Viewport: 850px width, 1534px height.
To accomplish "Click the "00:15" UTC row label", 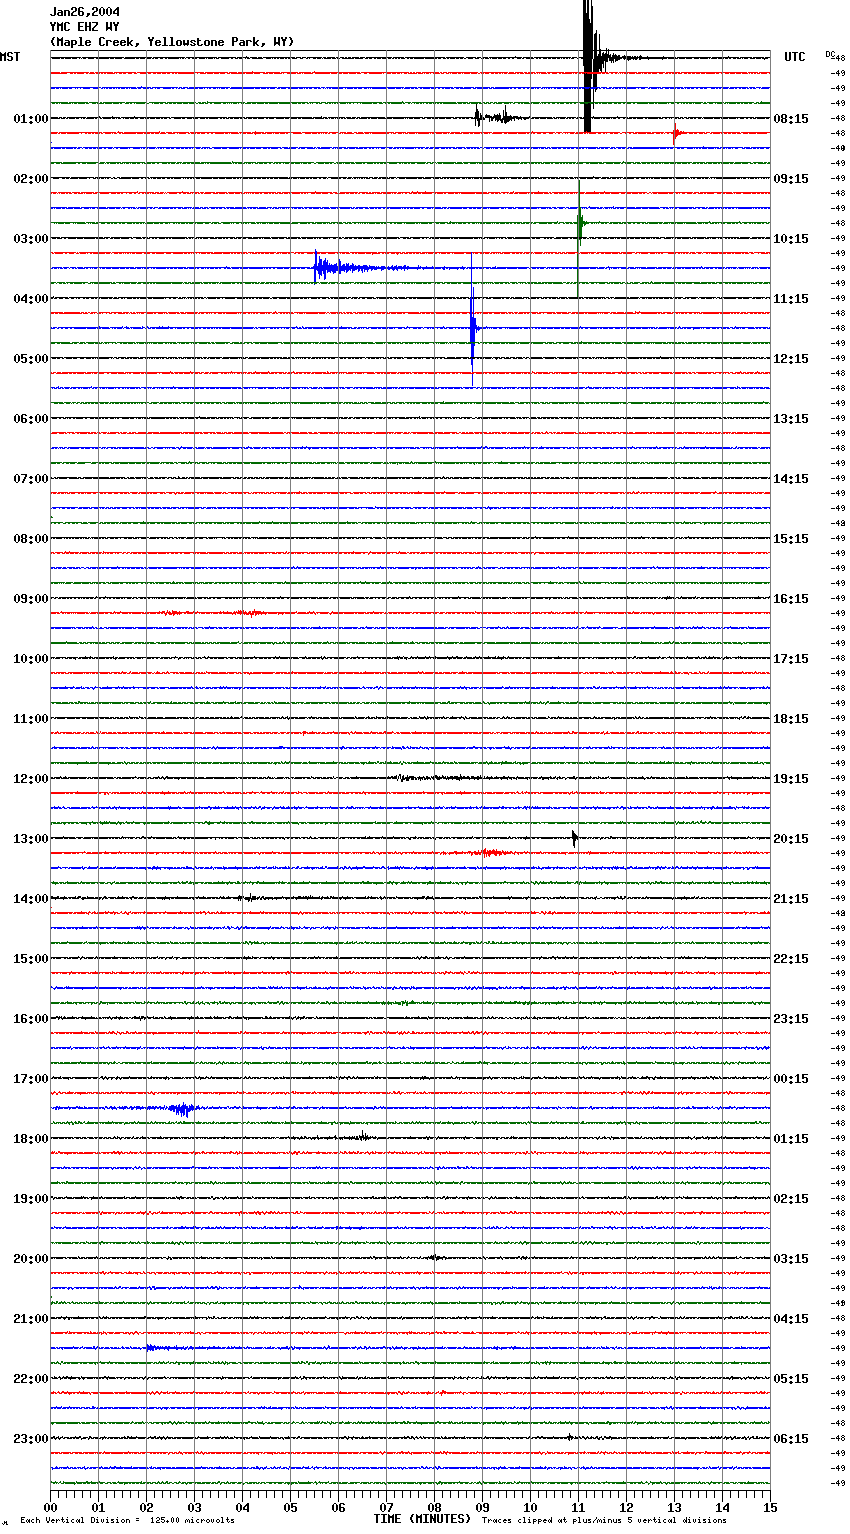I will [x=791, y=1079].
